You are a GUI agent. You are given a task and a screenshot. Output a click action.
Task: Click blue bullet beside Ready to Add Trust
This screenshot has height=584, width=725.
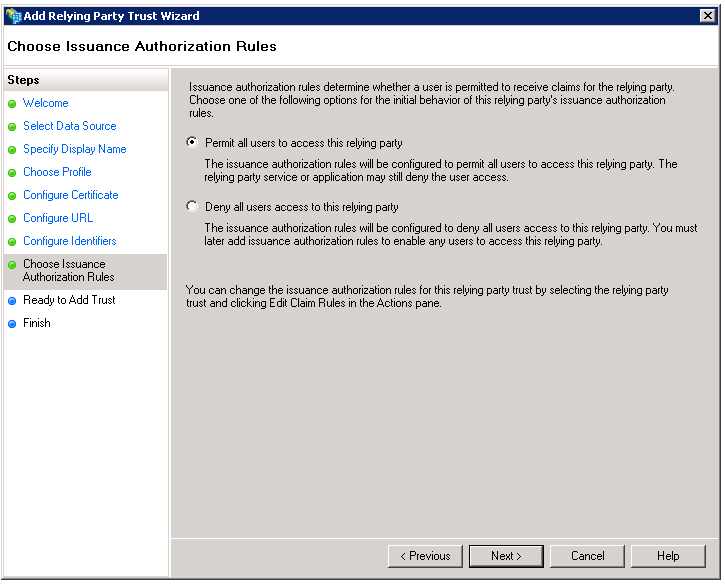[12, 301]
